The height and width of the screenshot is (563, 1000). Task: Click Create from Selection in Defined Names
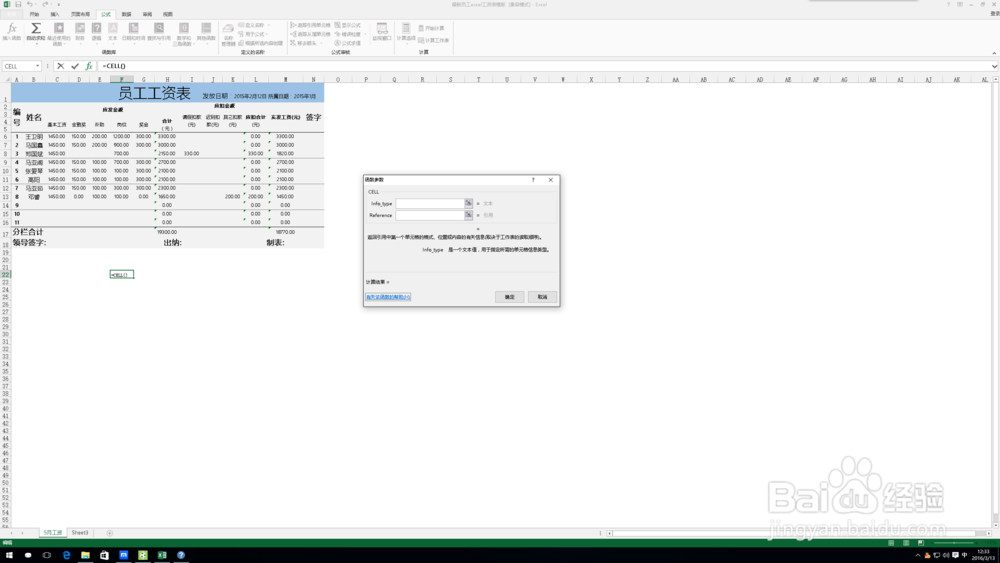pos(261,43)
